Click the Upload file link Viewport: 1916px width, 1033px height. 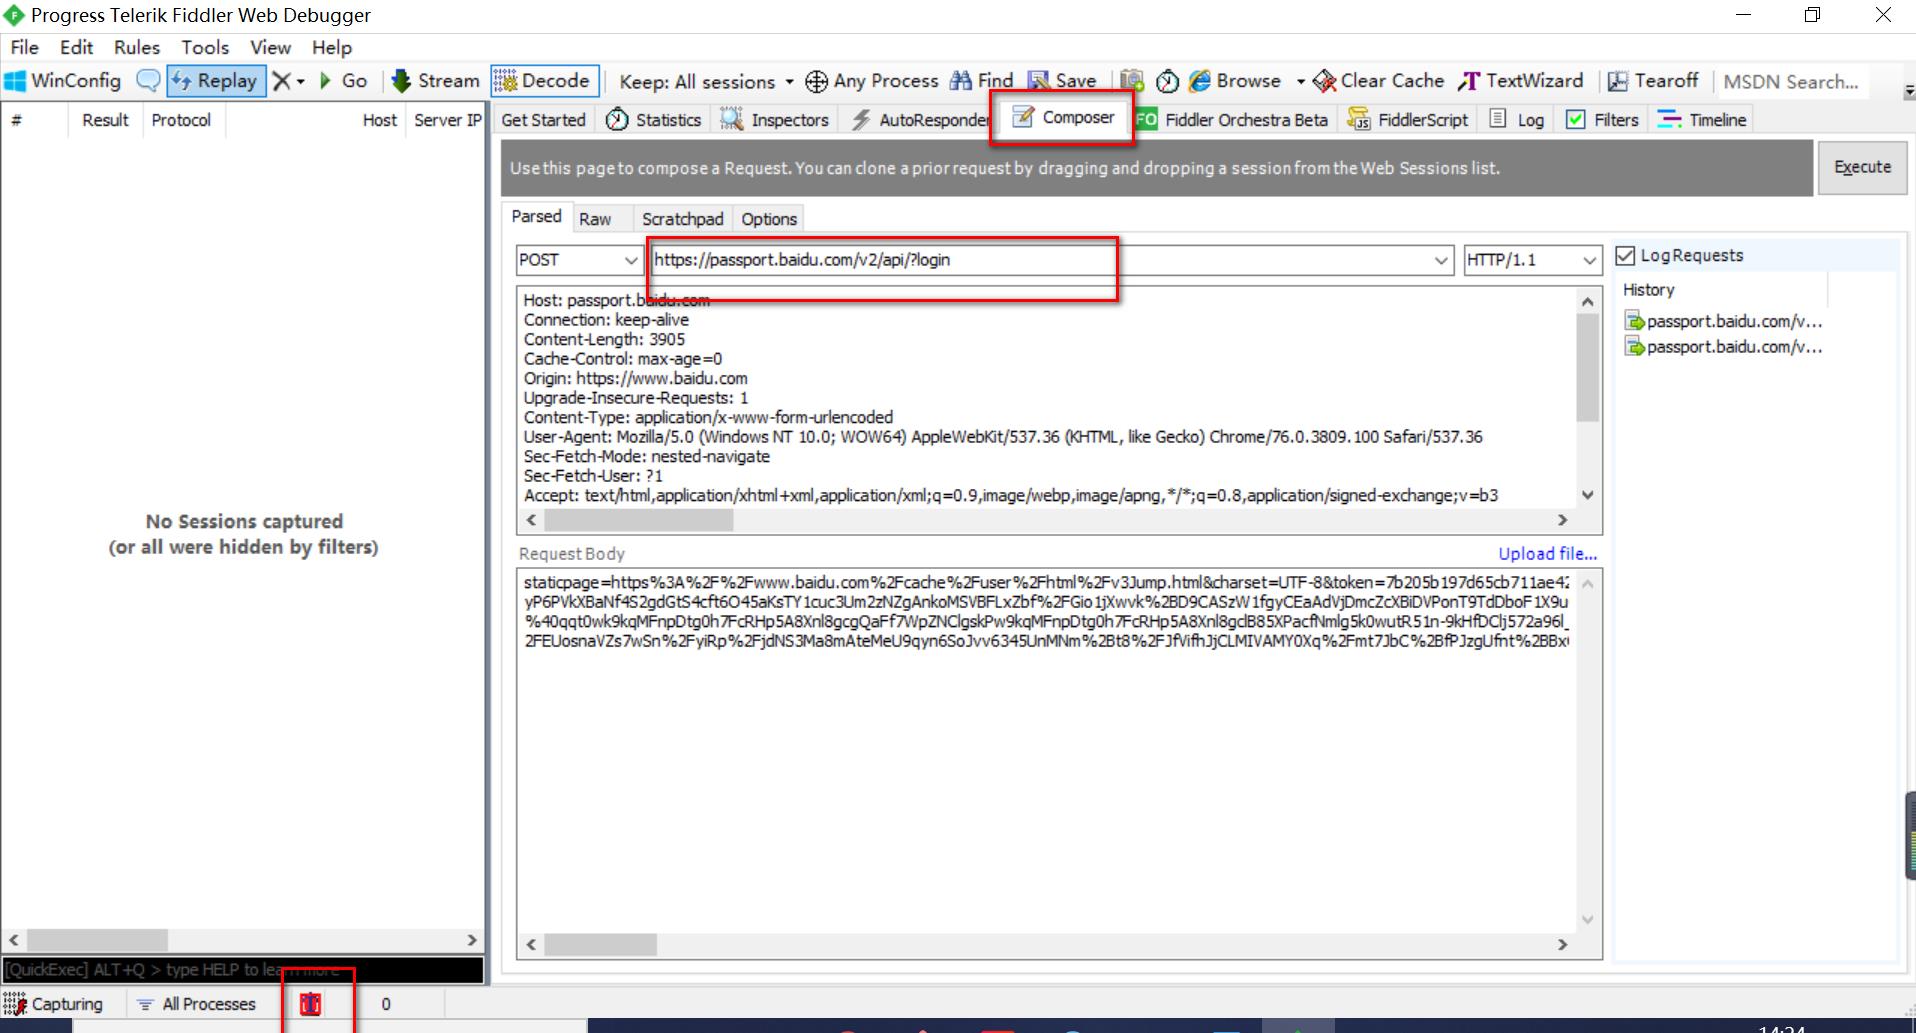(1547, 554)
